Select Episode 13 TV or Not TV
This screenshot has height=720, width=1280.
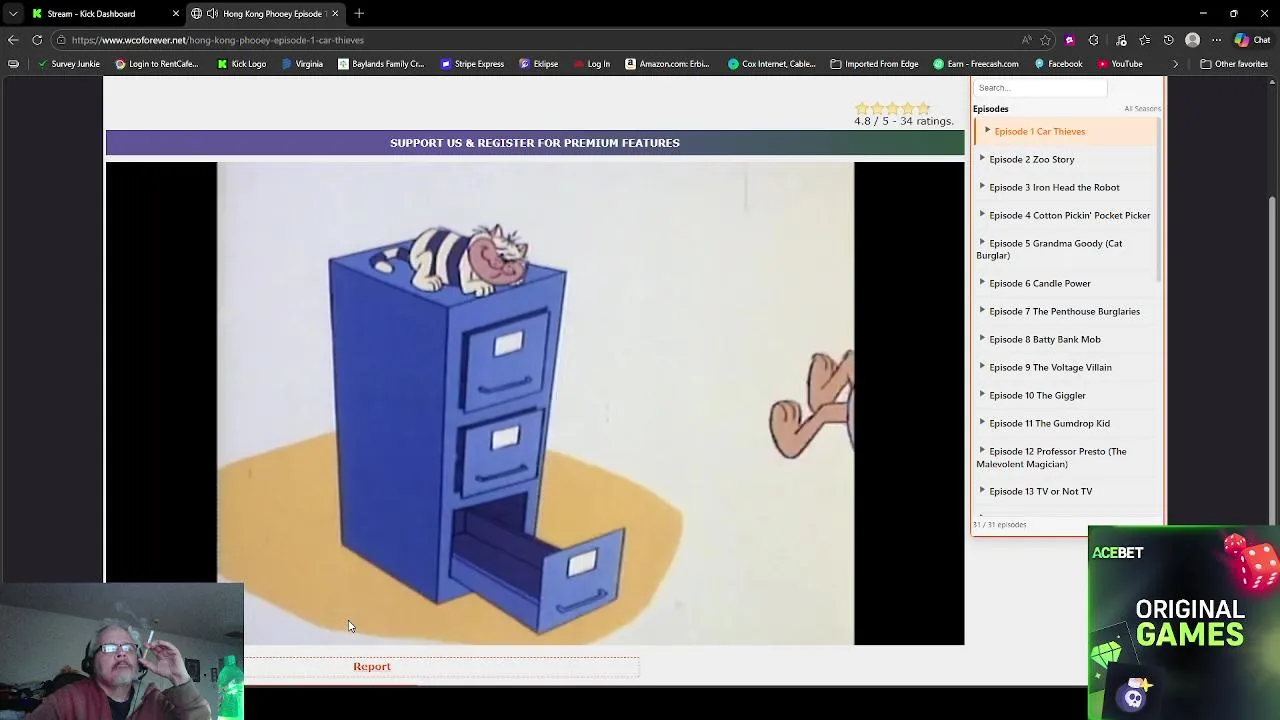[1065, 491]
